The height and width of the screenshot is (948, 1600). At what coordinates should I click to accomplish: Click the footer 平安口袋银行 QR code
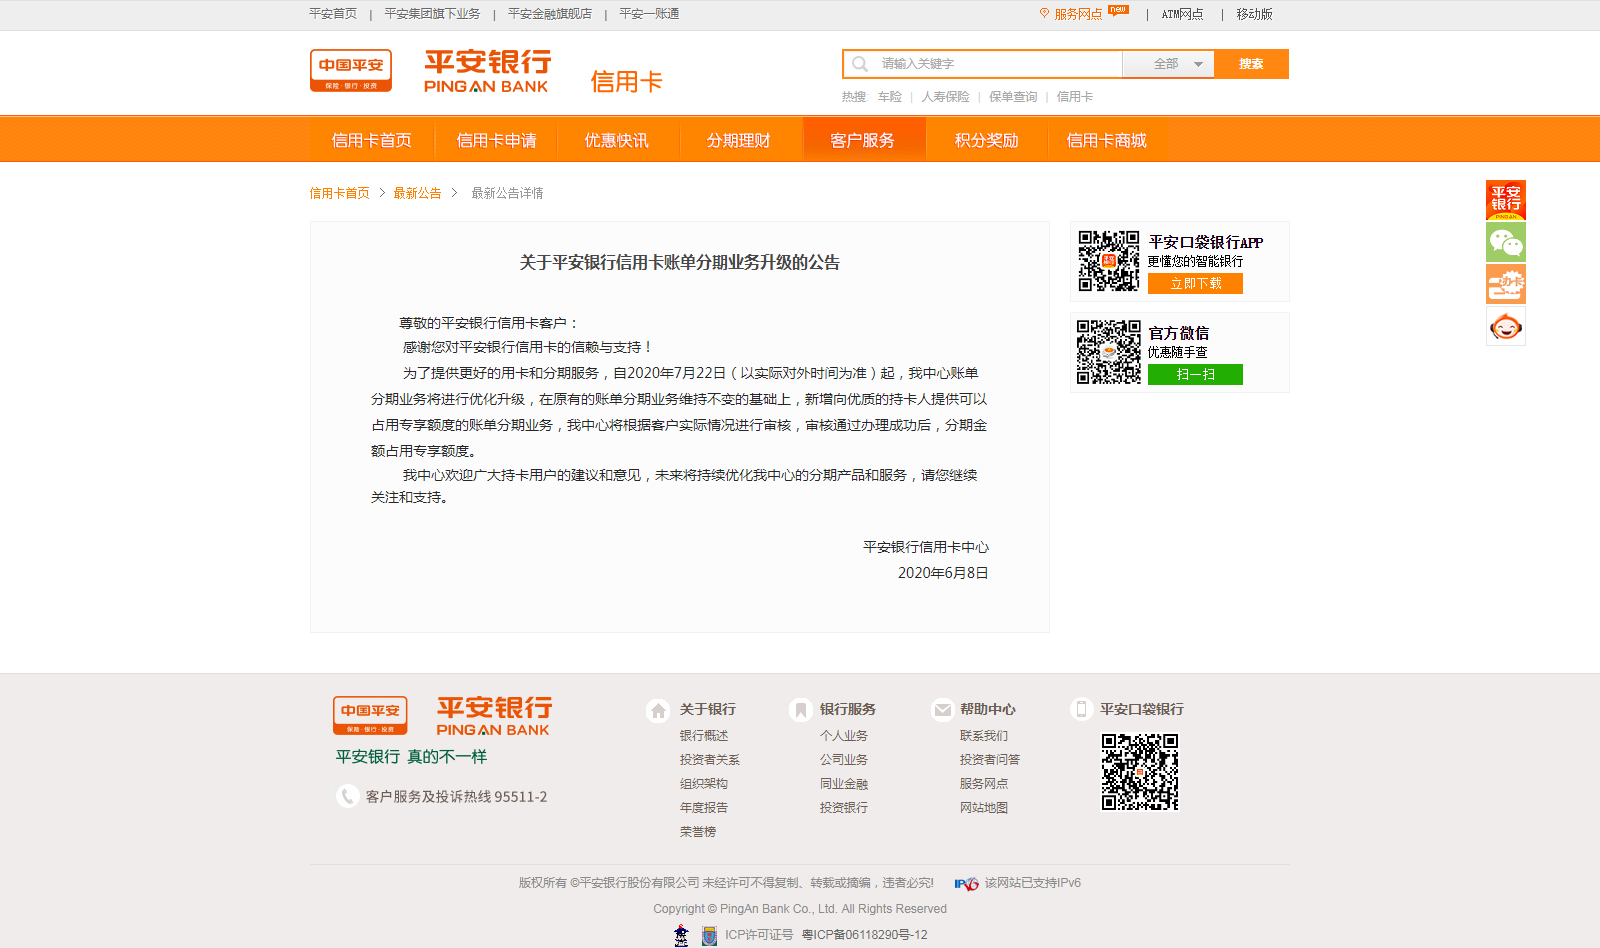pos(1140,772)
